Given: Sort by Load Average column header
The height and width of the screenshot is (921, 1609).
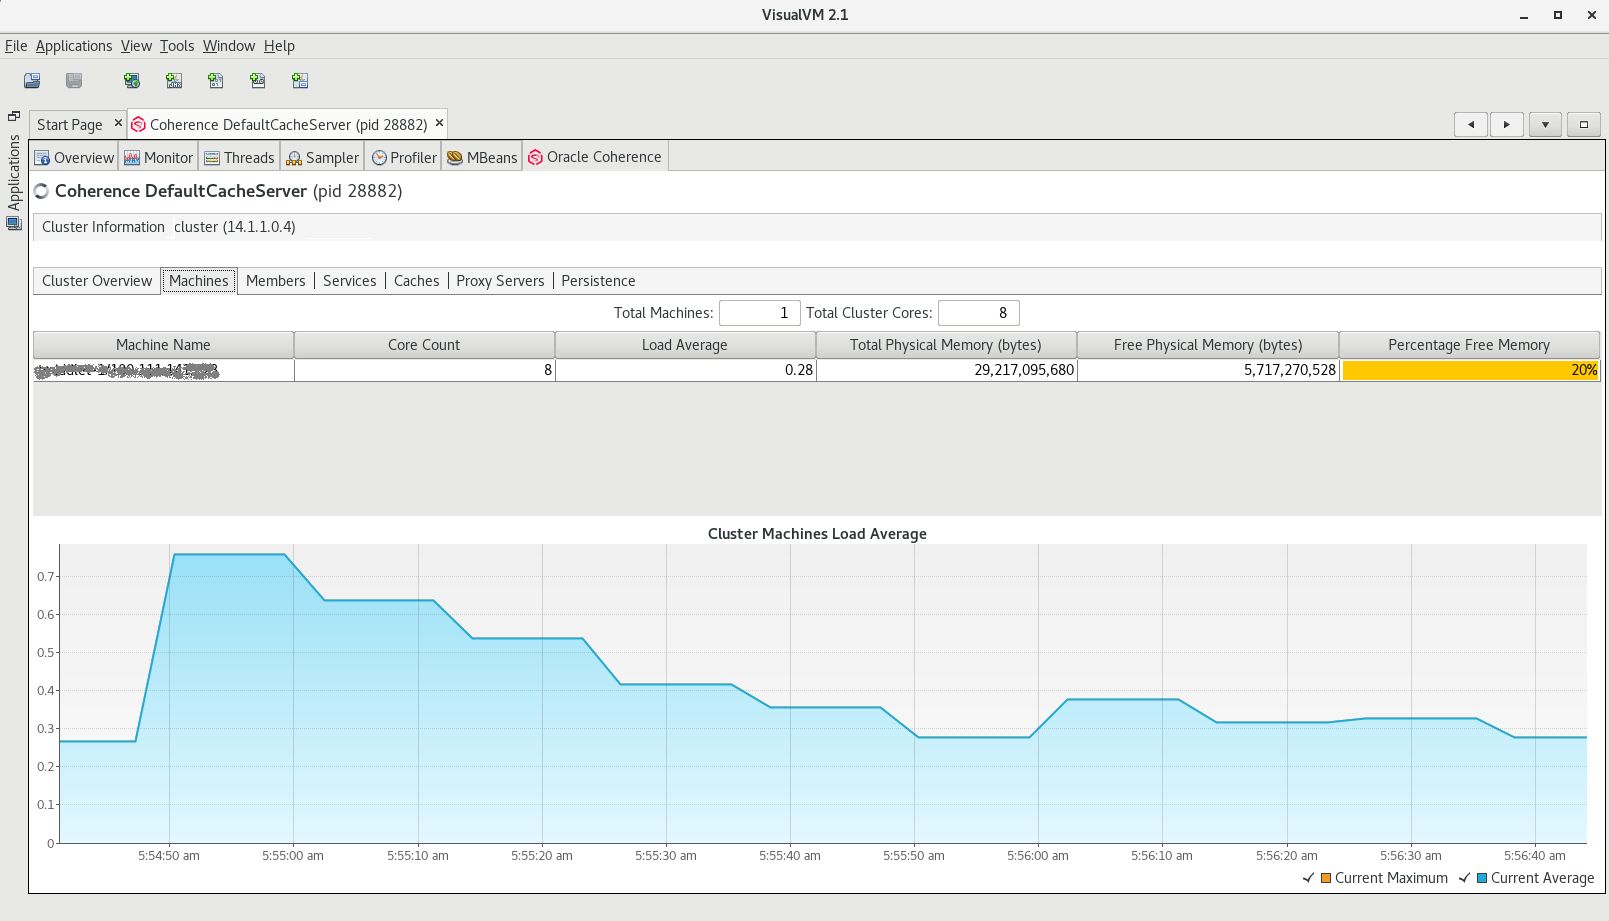Looking at the screenshot, I should pyautogui.click(x=685, y=345).
